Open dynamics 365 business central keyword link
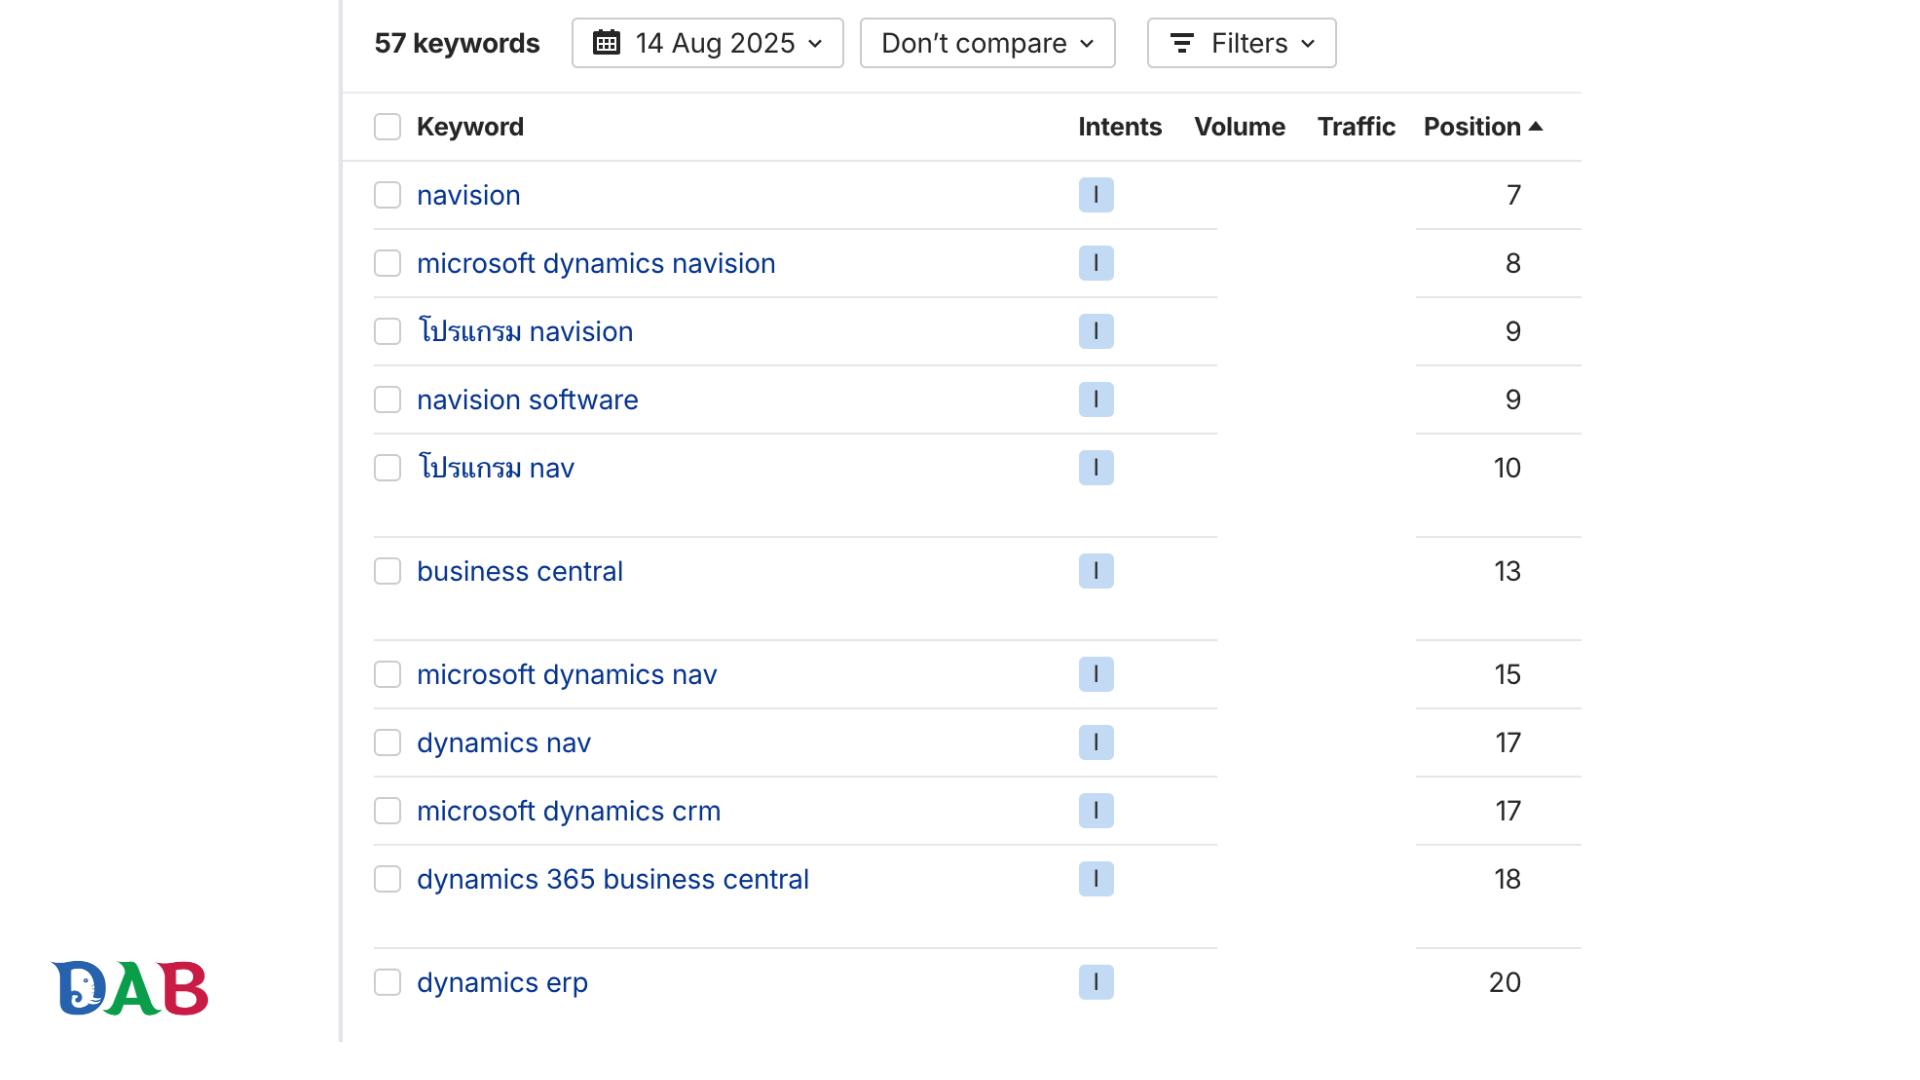Image resolution: width=1920 pixels, height=1080 pixels. click(613, 879)
